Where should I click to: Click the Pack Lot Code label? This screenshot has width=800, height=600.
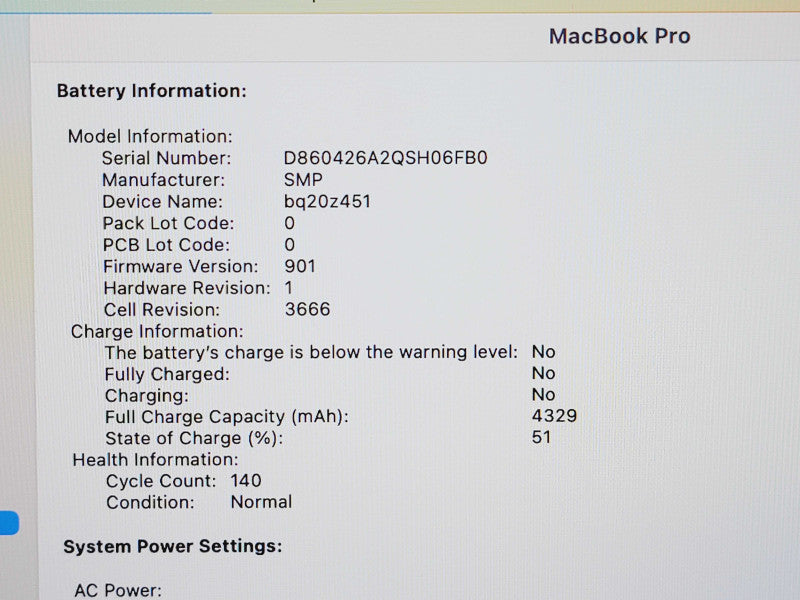coord(168,223)
